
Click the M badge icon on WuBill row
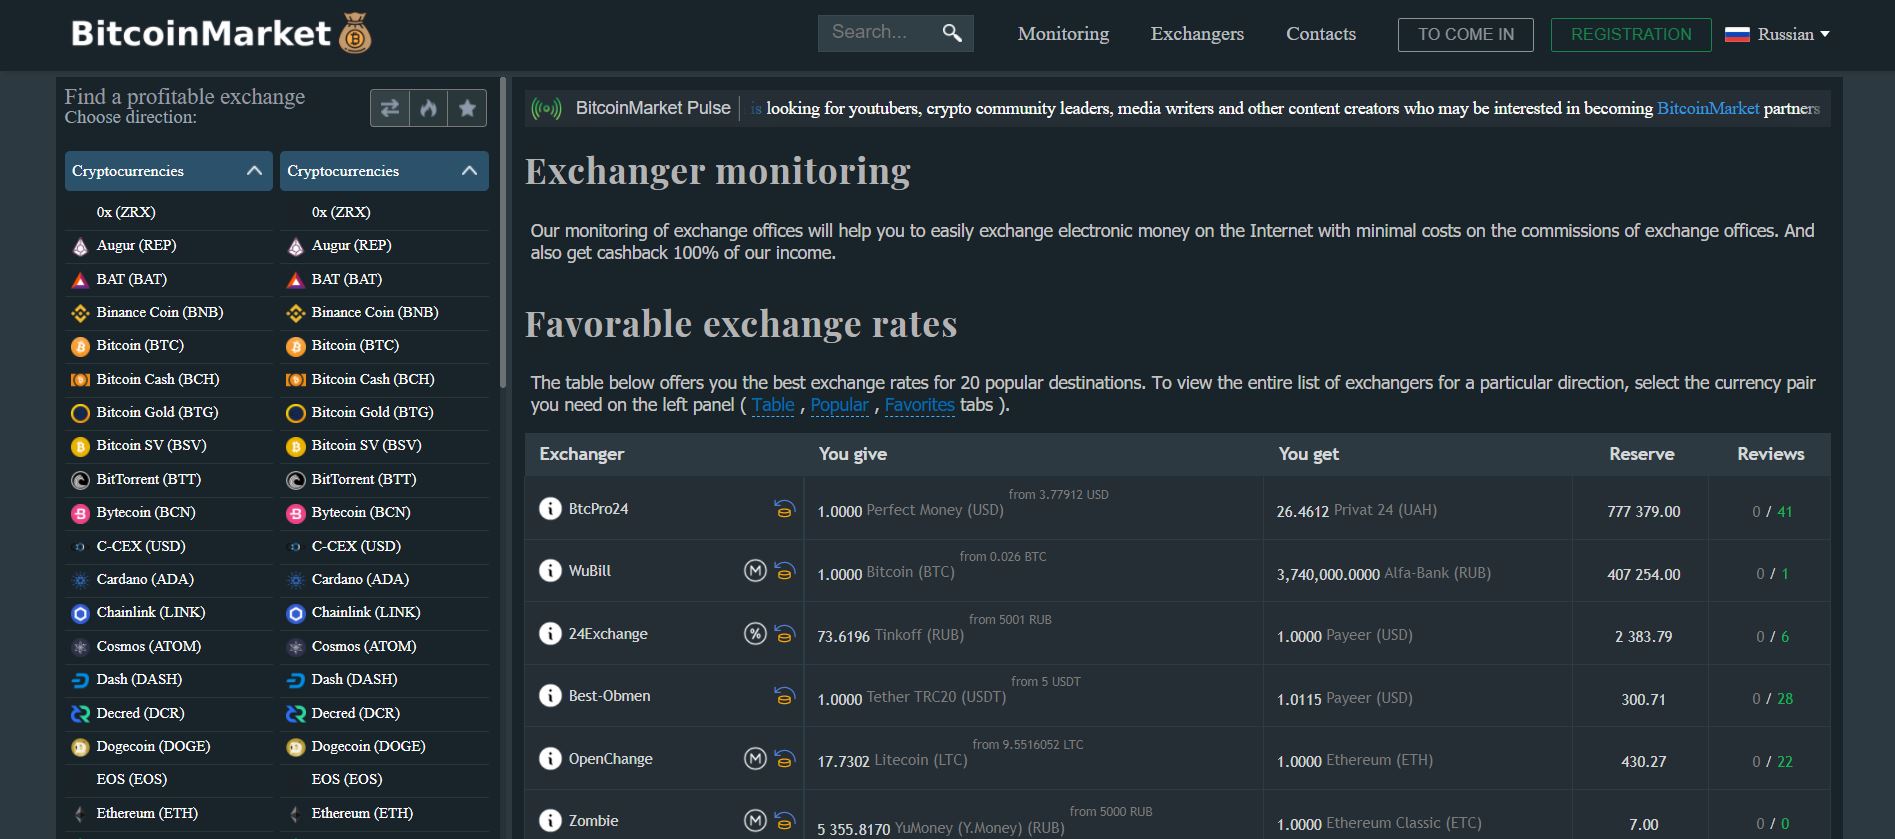755,570
